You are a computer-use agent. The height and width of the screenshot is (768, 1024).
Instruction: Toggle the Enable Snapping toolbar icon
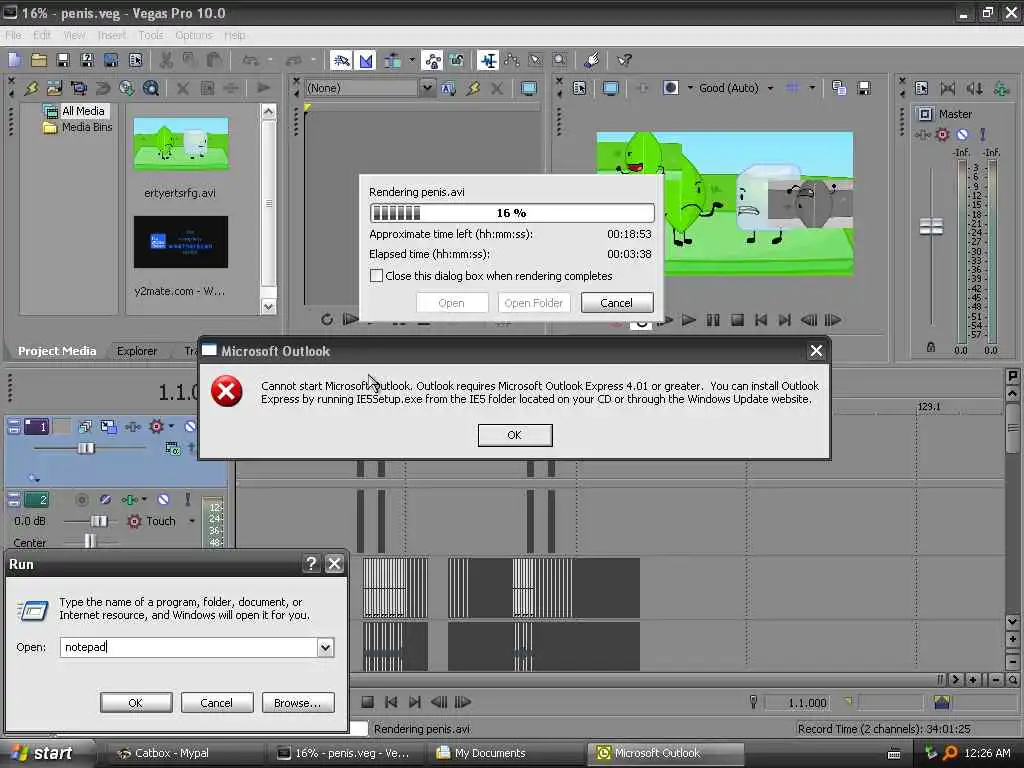coord(341,61)
